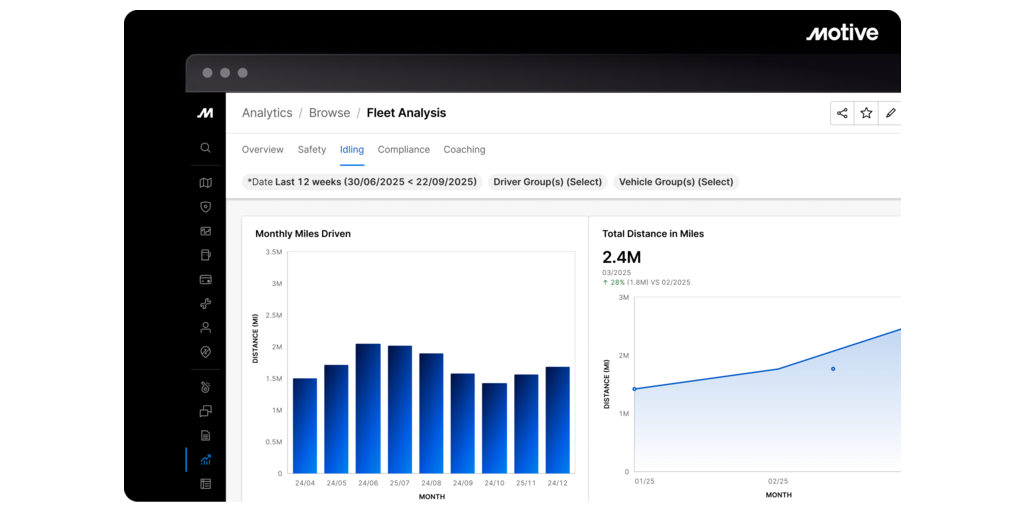Switch to the Safety tab
The image size is (1024, 512).
[312, 150]
